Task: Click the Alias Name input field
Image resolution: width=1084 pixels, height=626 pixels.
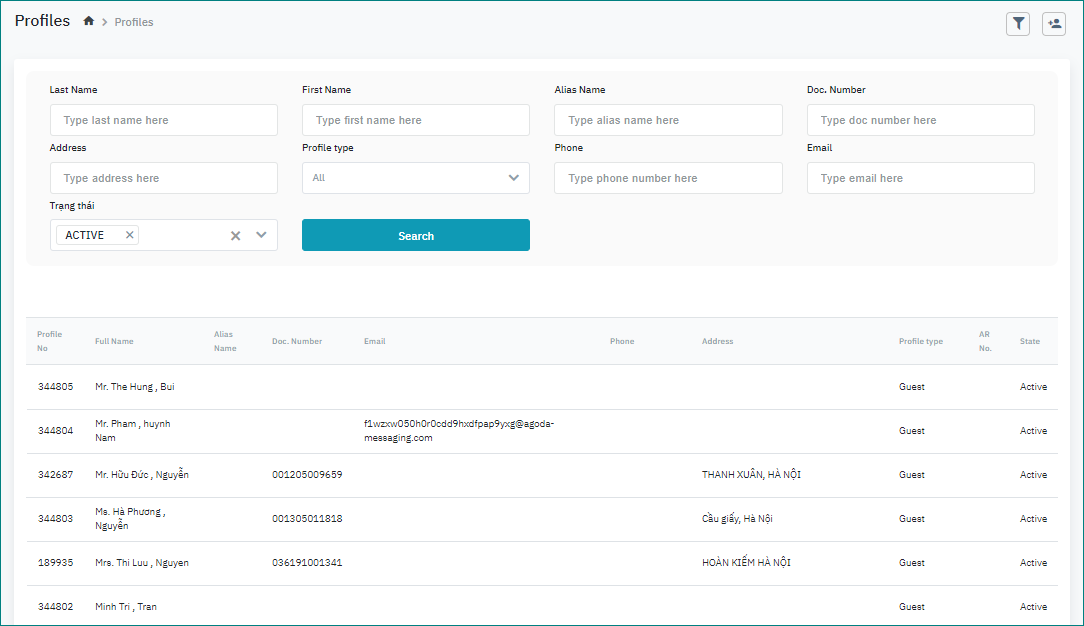Action: tap(668, 120)
